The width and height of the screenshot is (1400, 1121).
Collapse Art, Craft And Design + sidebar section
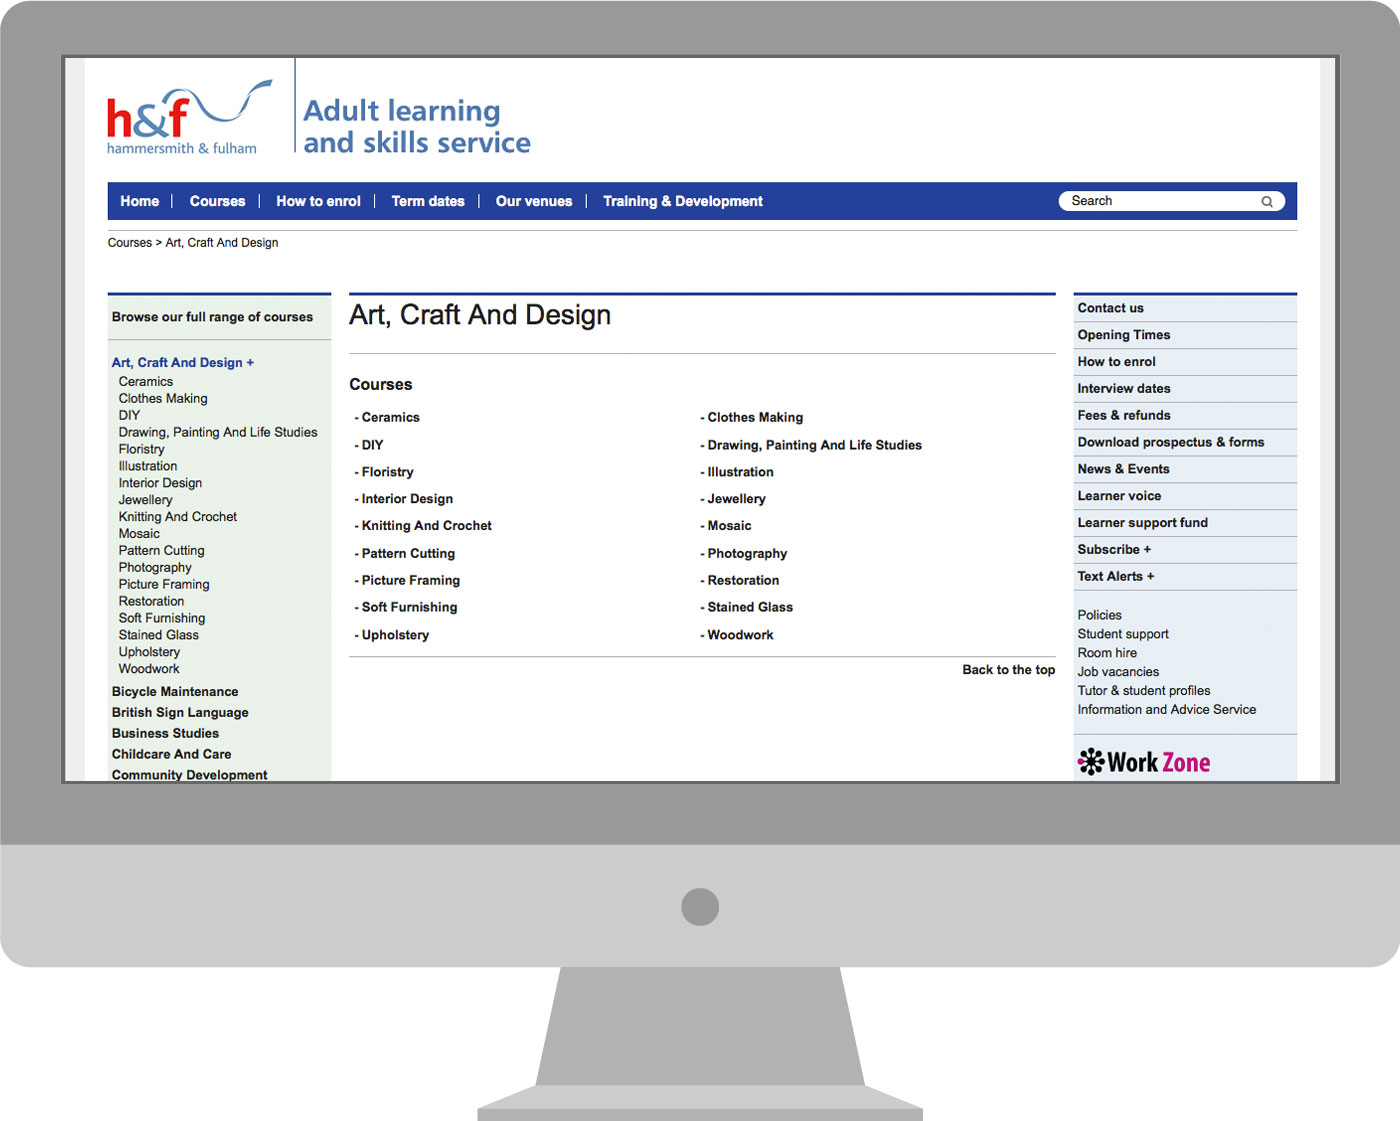point(183,362)
